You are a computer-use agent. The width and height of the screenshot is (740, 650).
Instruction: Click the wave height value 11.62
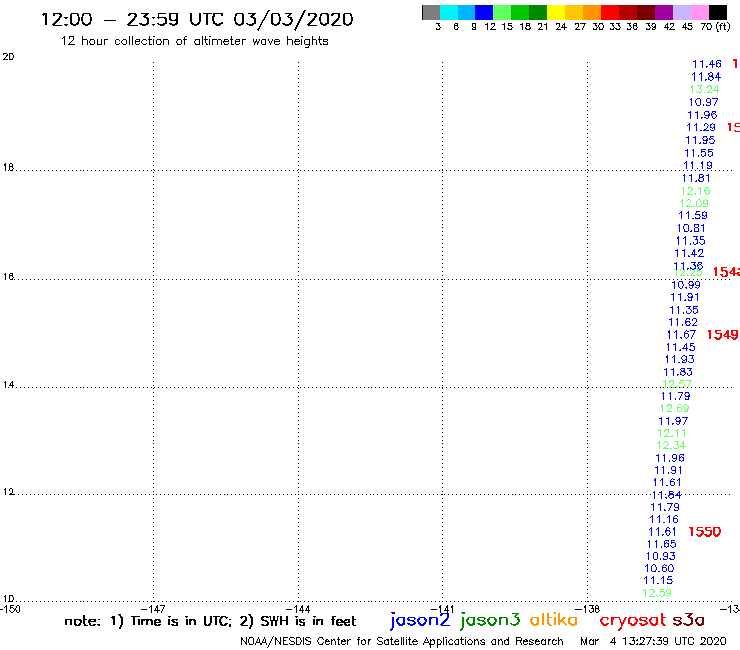682,322
